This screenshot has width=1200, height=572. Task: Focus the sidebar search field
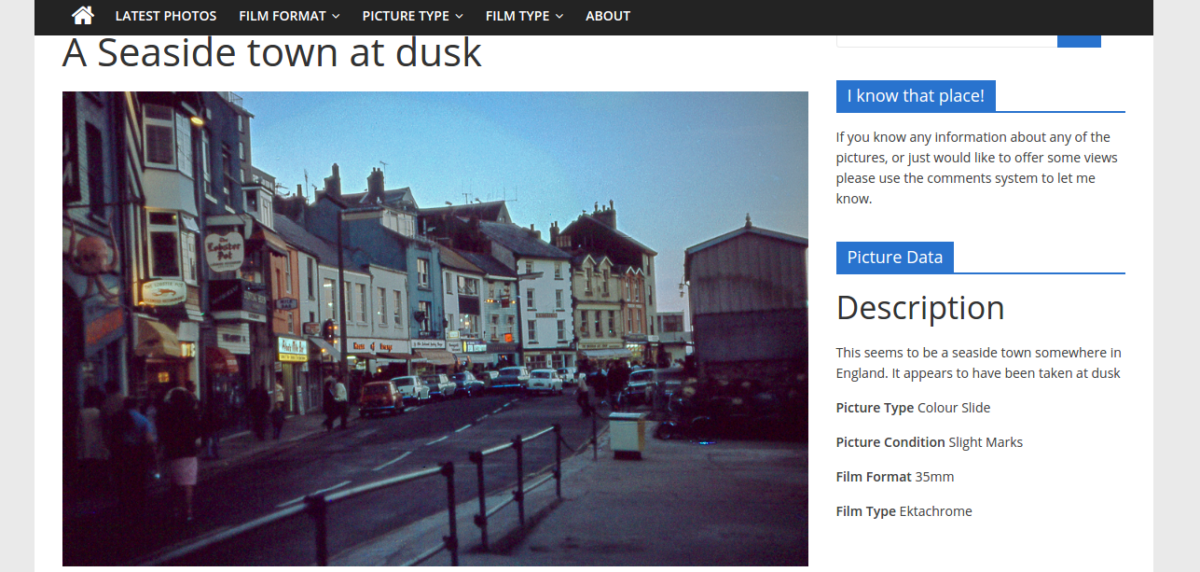click(947, 41)
